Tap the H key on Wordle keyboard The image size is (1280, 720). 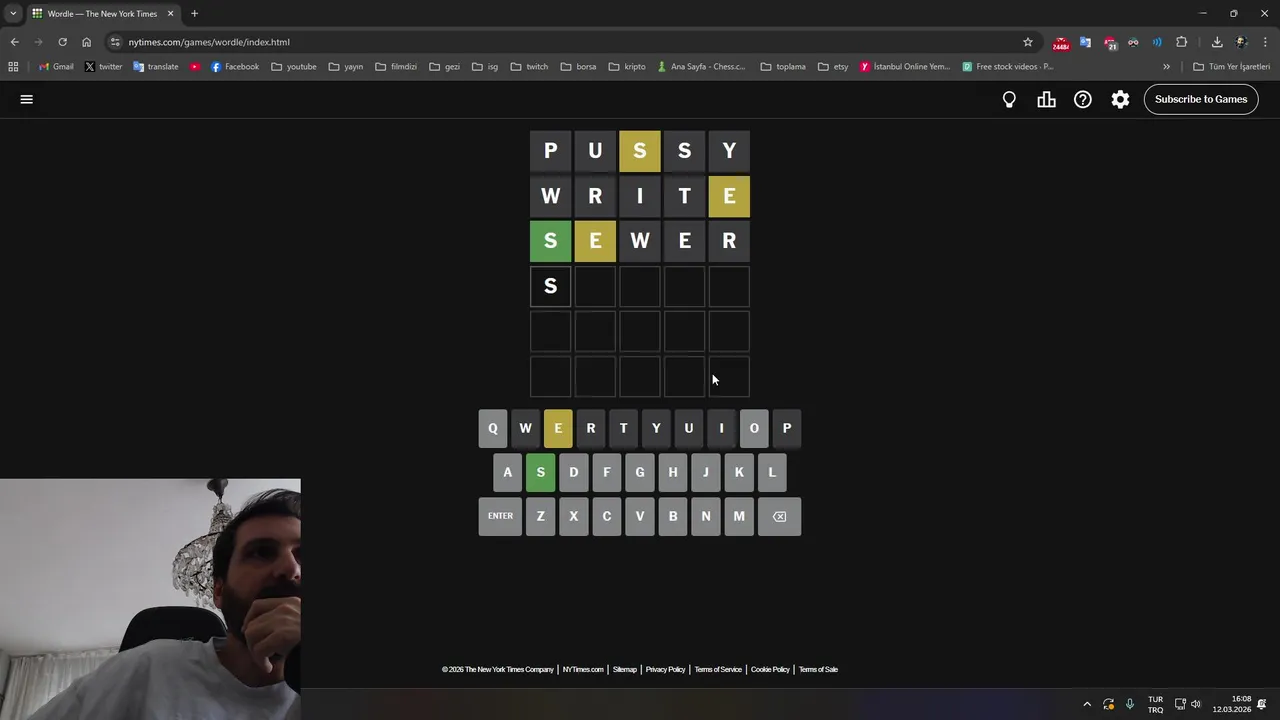tap(673, 472)
